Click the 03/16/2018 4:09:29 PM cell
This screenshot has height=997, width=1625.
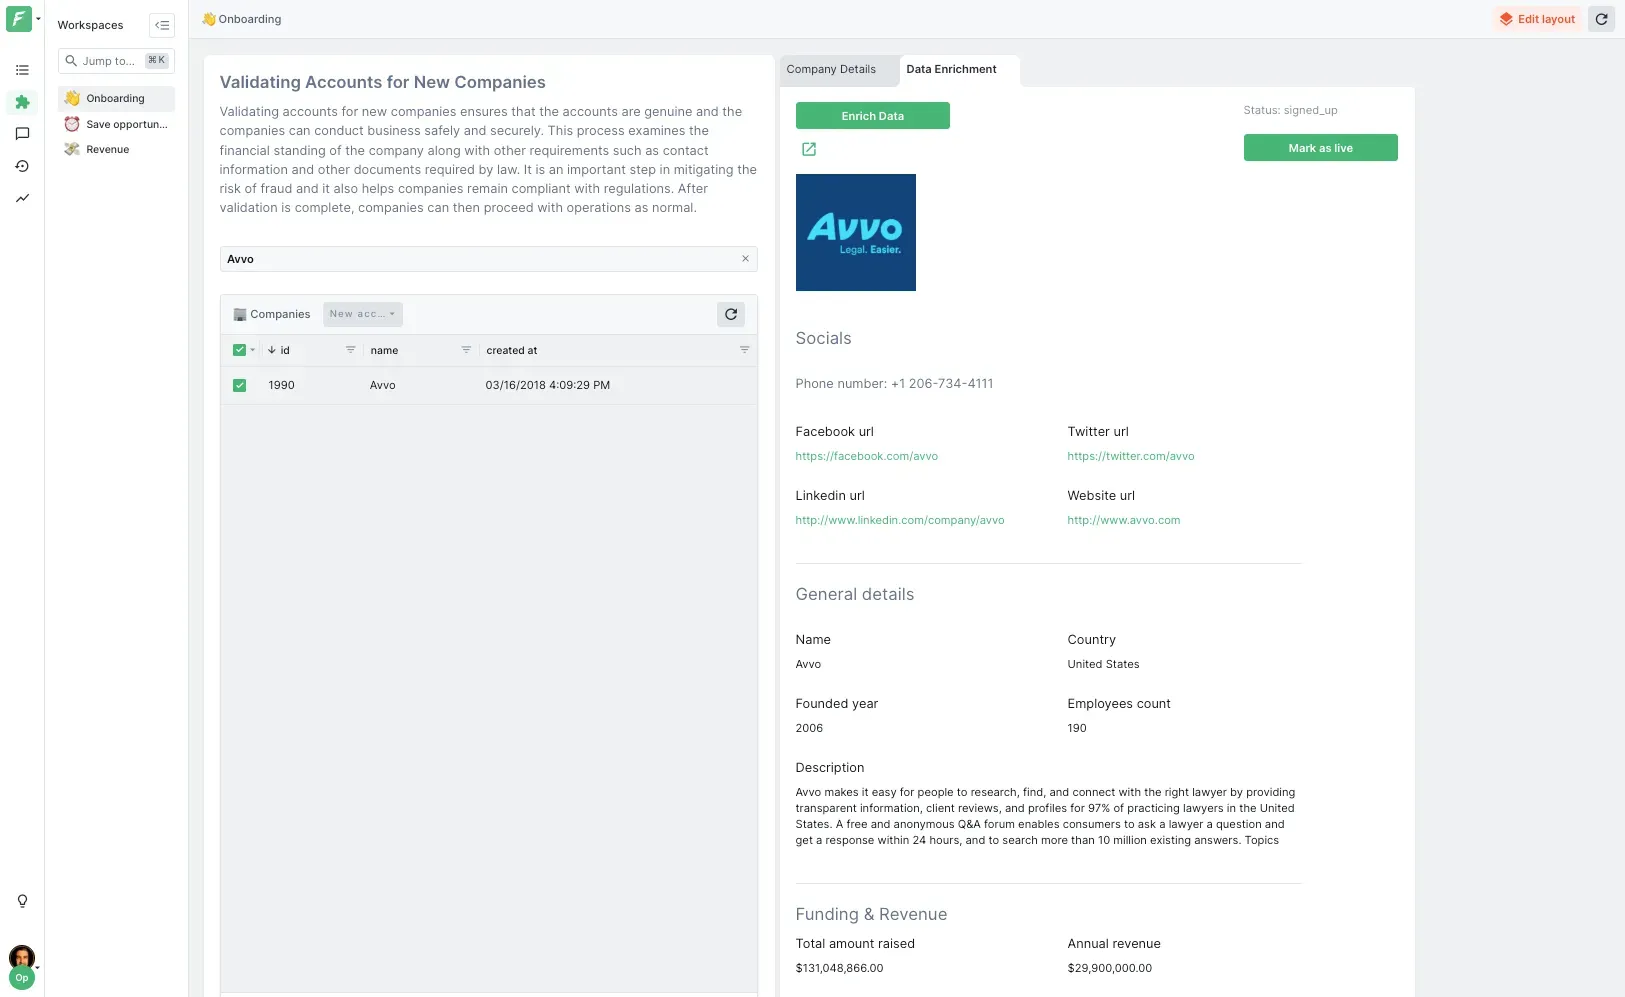[547, 385]
